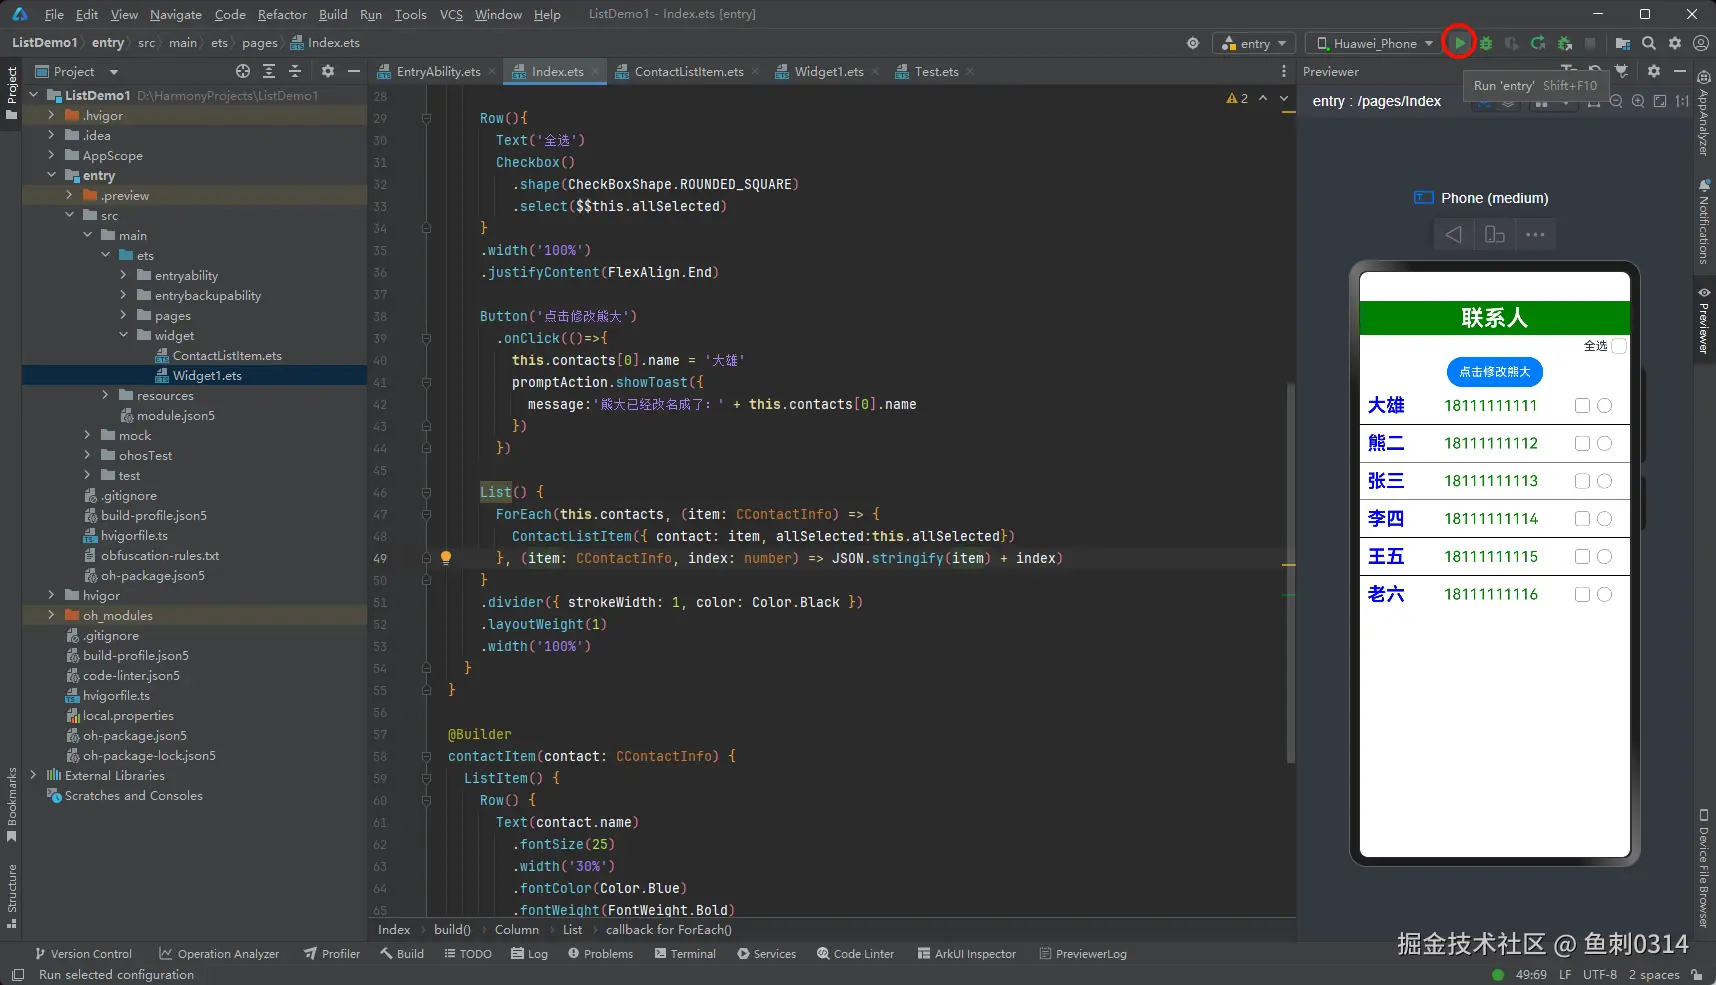The image size is (1716, 985).
Task: Open the Refactor menu
Action: [282, 14]
